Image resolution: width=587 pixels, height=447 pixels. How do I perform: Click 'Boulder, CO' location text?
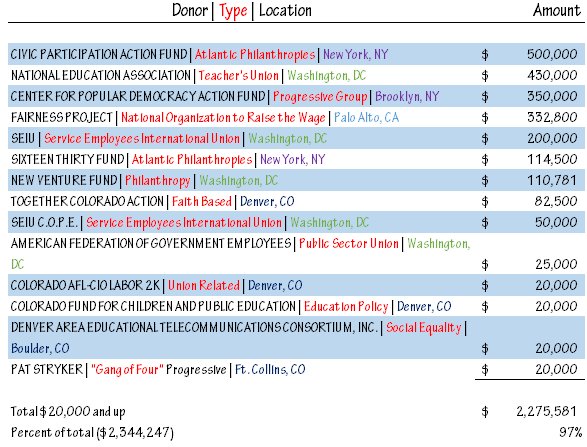(x=40, y=349)
